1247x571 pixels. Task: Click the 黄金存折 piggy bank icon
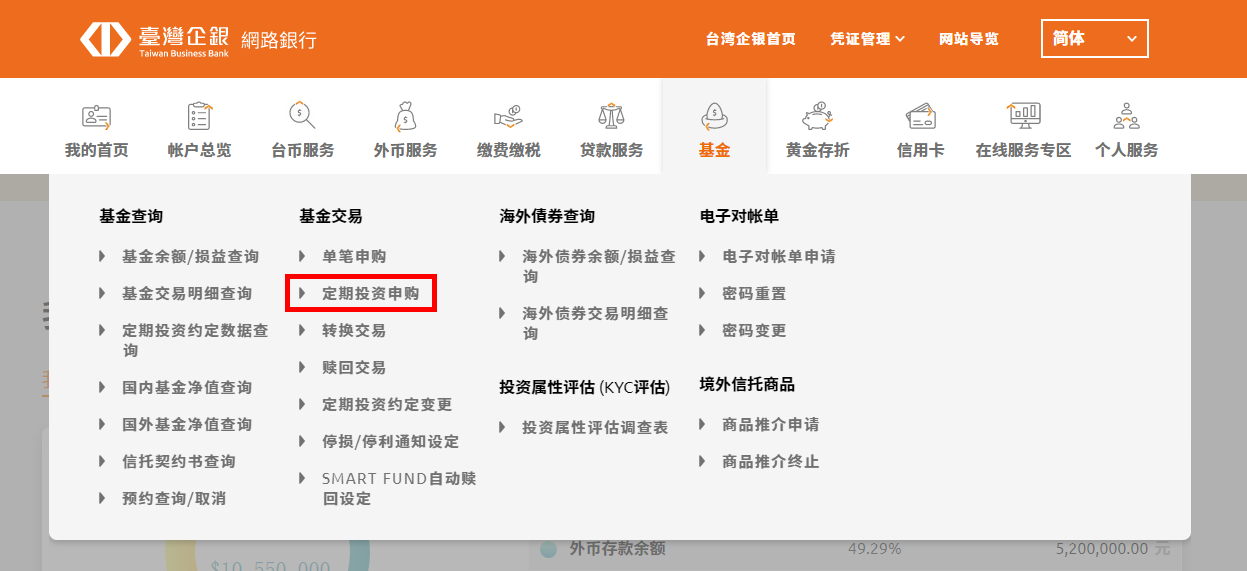817,117
